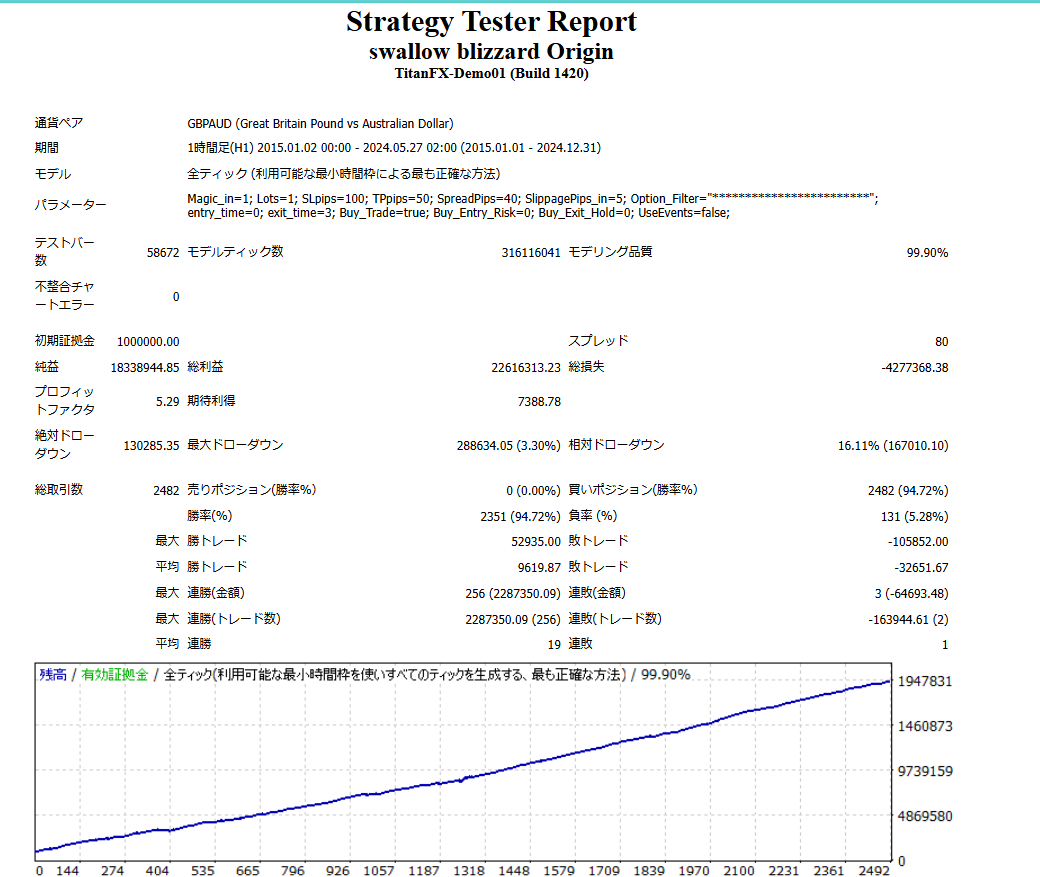The width and height of the screenshot is (1040, 877).
Task: Select the 全ティック model description text
Action: (344, 174)
